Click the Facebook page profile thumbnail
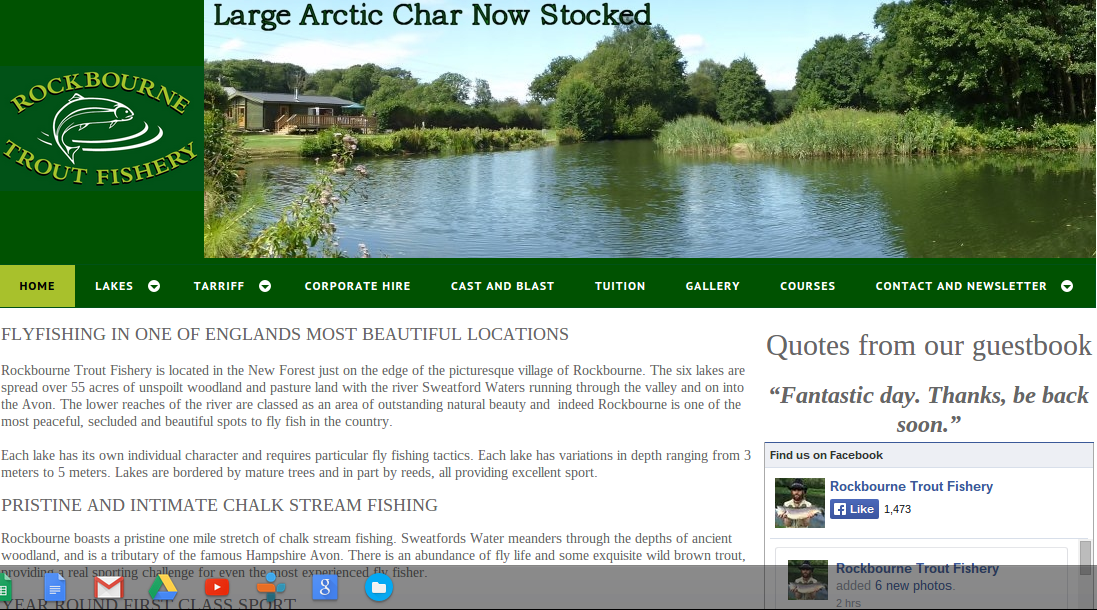Screen dimensions: 1097x610 pyautogui.click(x=800, y=502)
